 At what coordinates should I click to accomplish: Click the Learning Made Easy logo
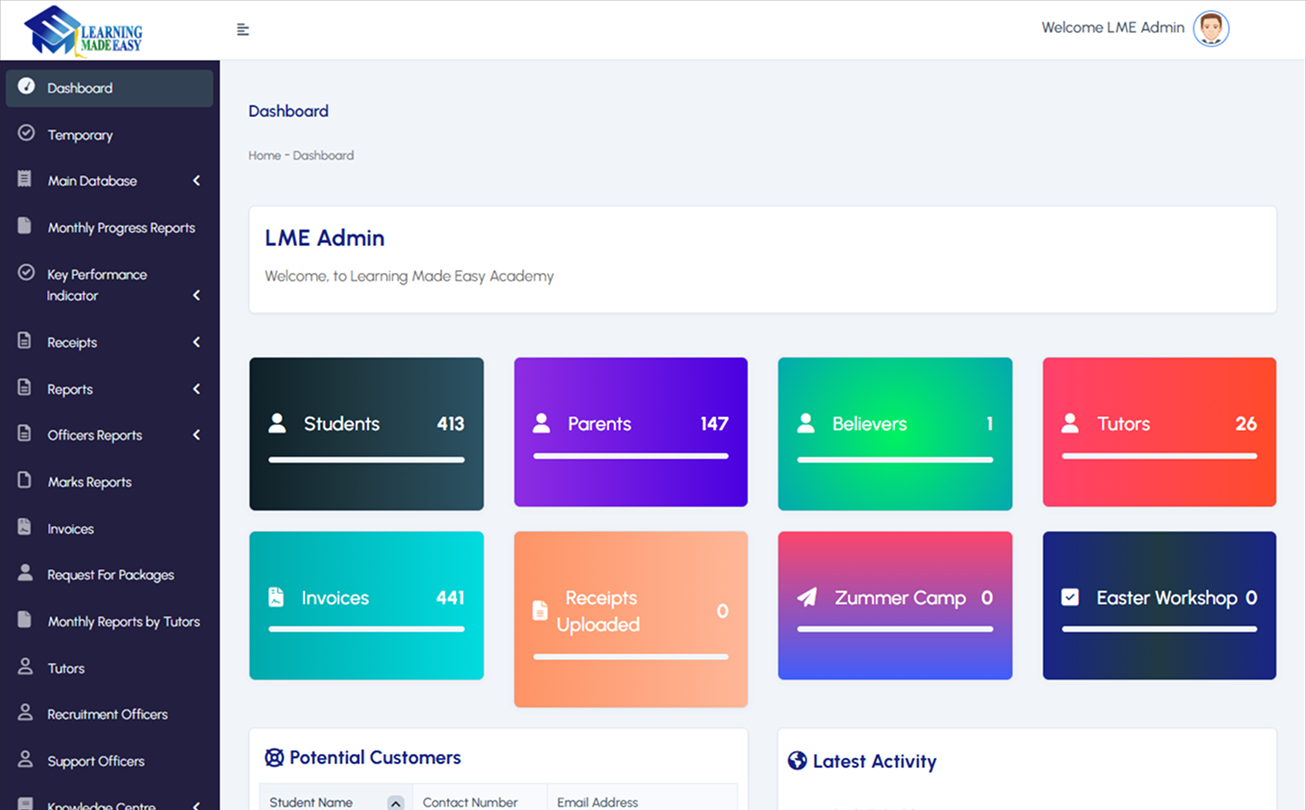pos(84,30)
